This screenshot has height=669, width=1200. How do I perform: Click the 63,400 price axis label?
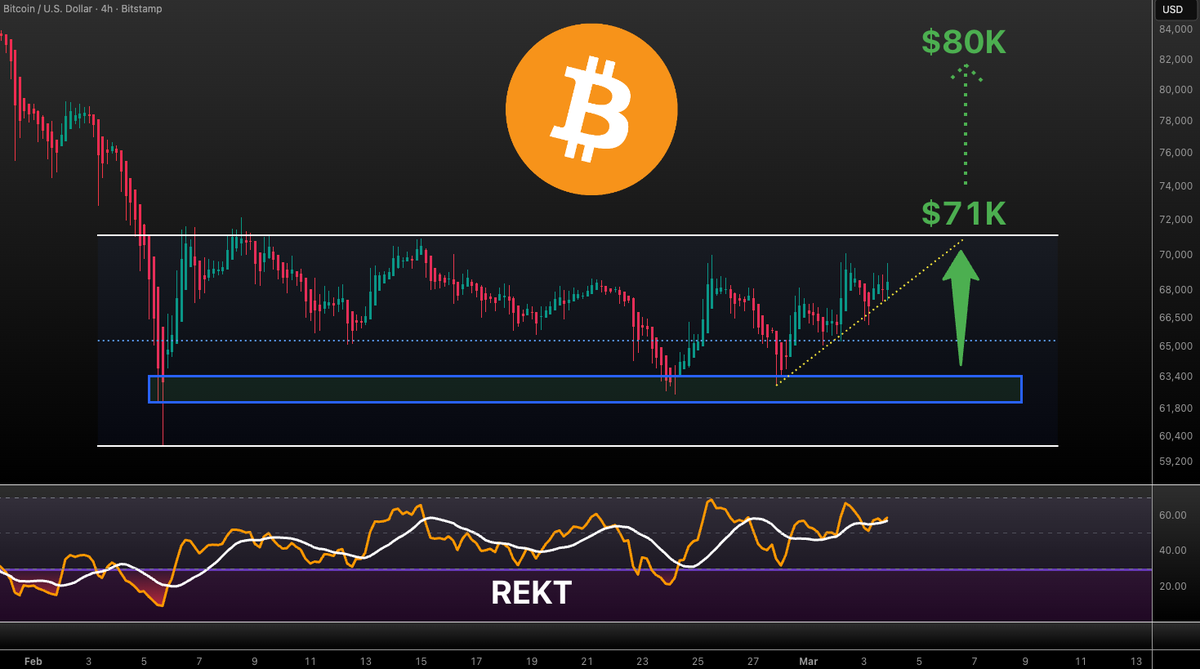pos(1176,377)
